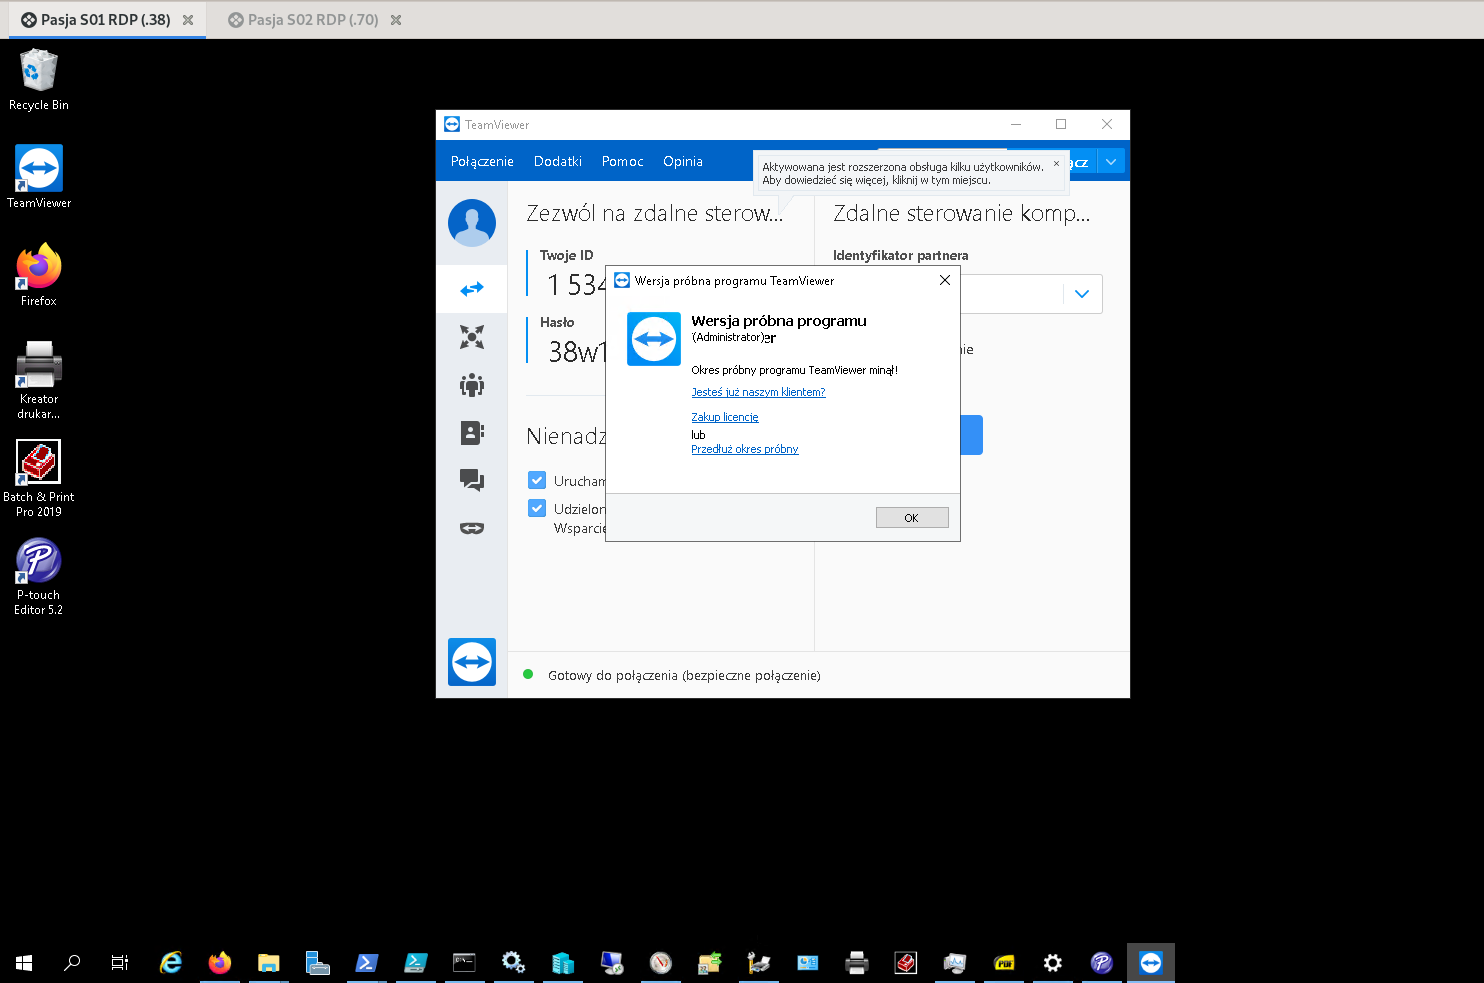Open the Computers & Contacts sidebar icon
This screenshot has width=1484, height=983.
coord(472,432)
